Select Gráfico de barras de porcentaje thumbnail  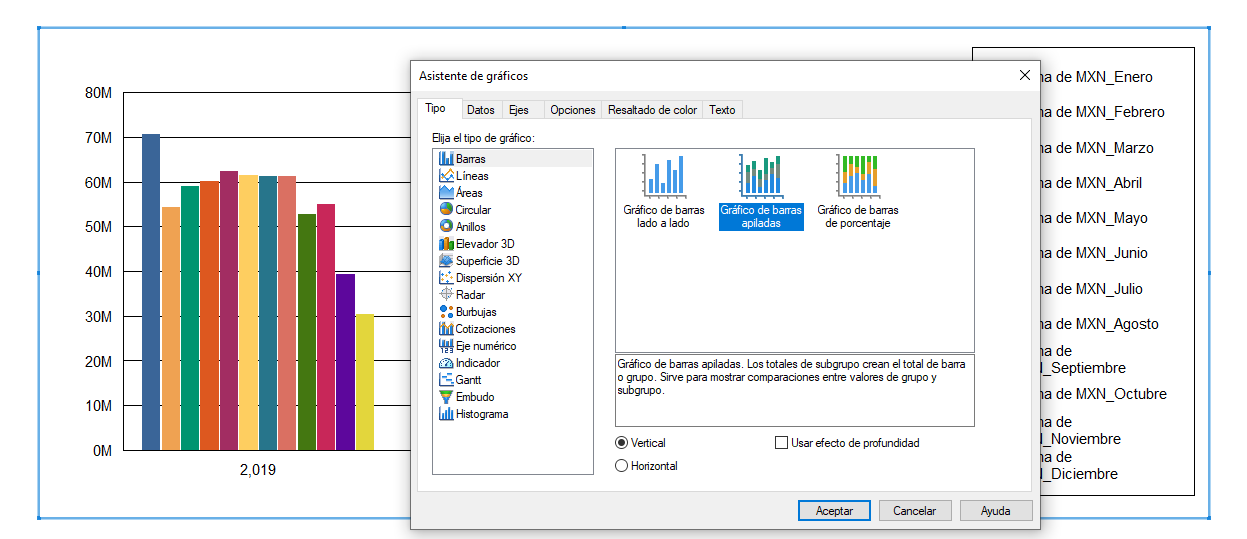pos(857,192)
